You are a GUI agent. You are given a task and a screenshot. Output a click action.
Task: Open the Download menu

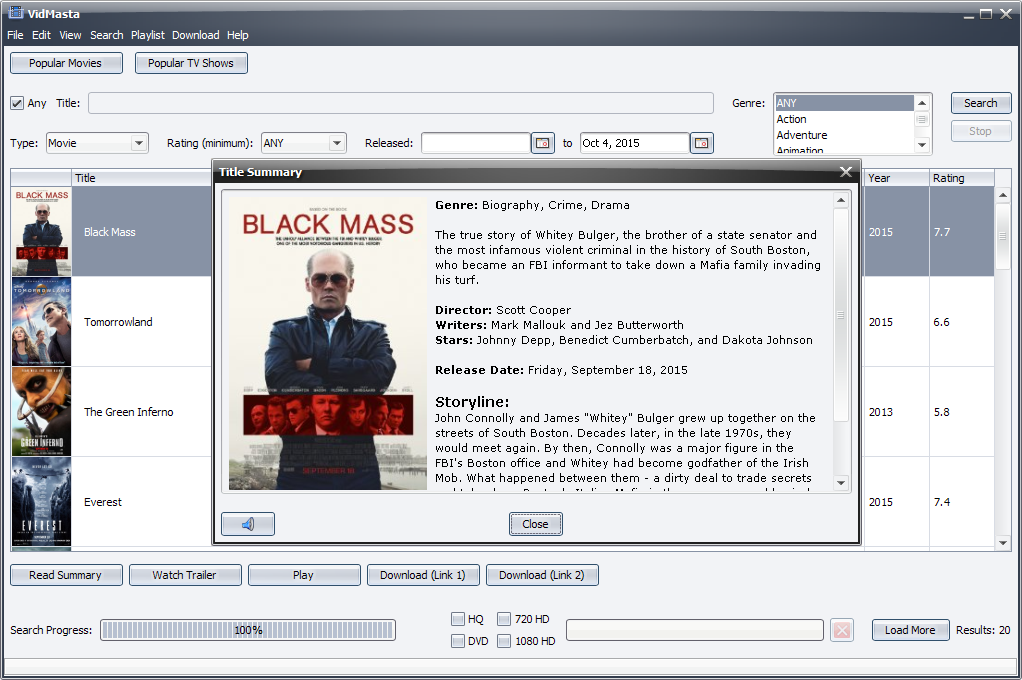click(196, 35)
